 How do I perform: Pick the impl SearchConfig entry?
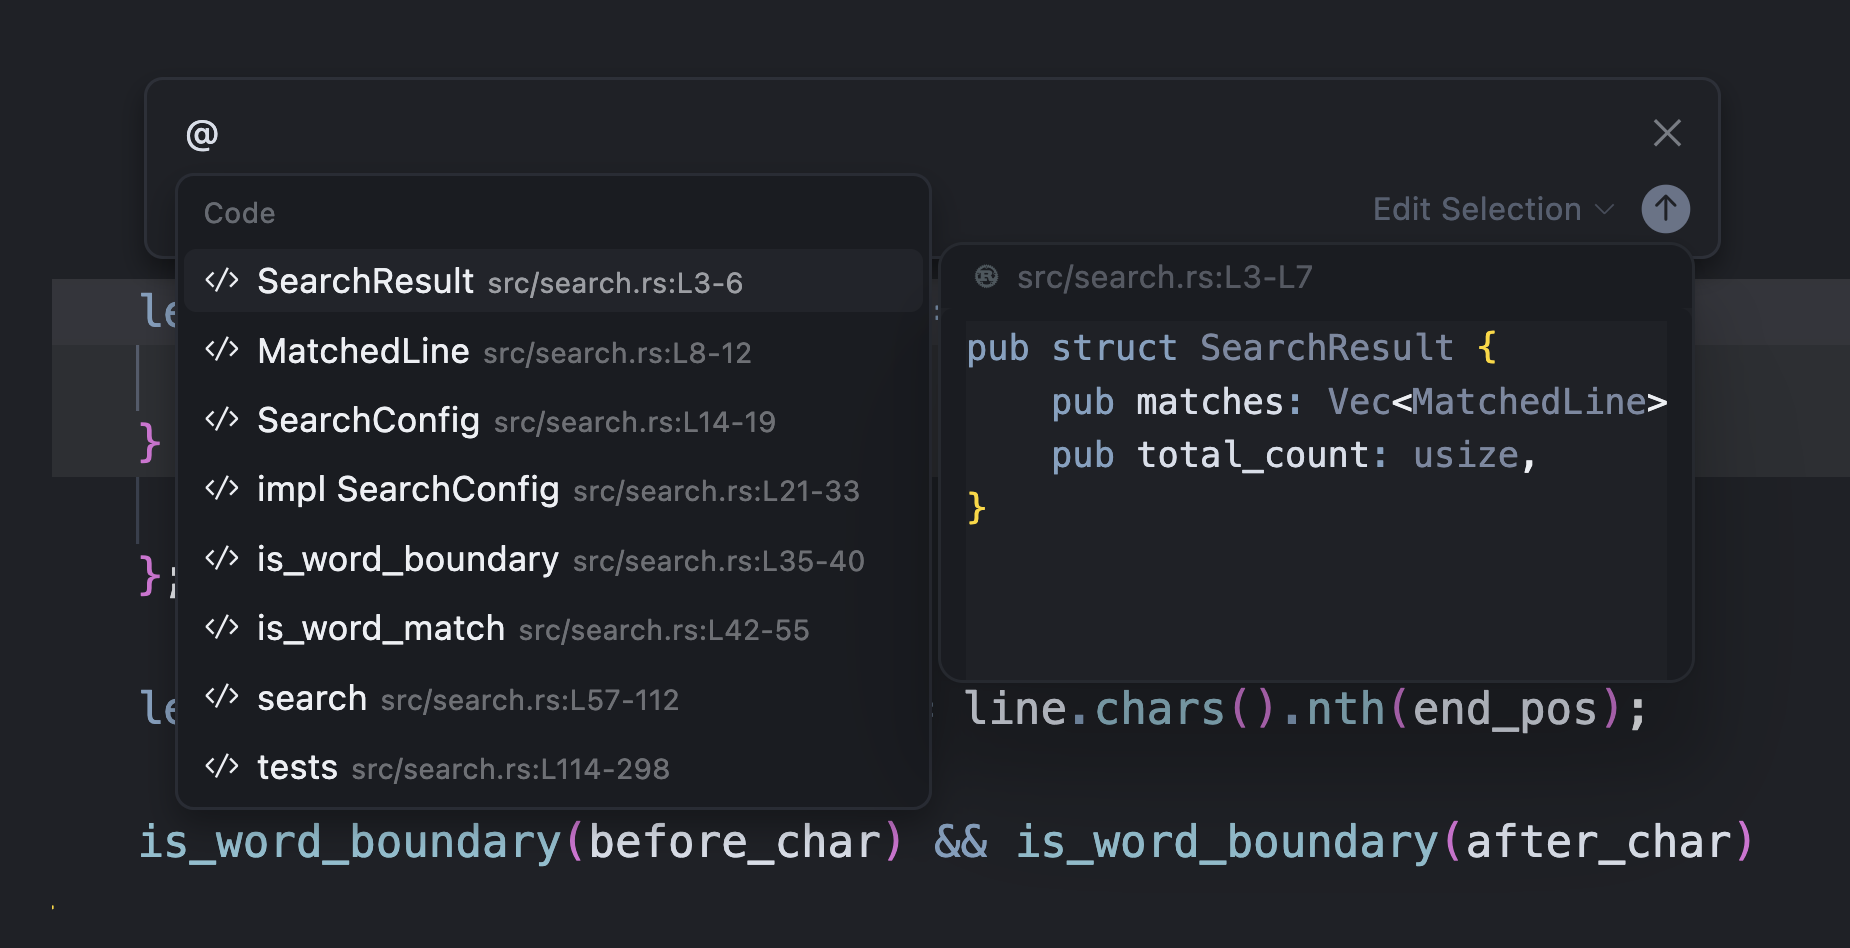point(553,490)
